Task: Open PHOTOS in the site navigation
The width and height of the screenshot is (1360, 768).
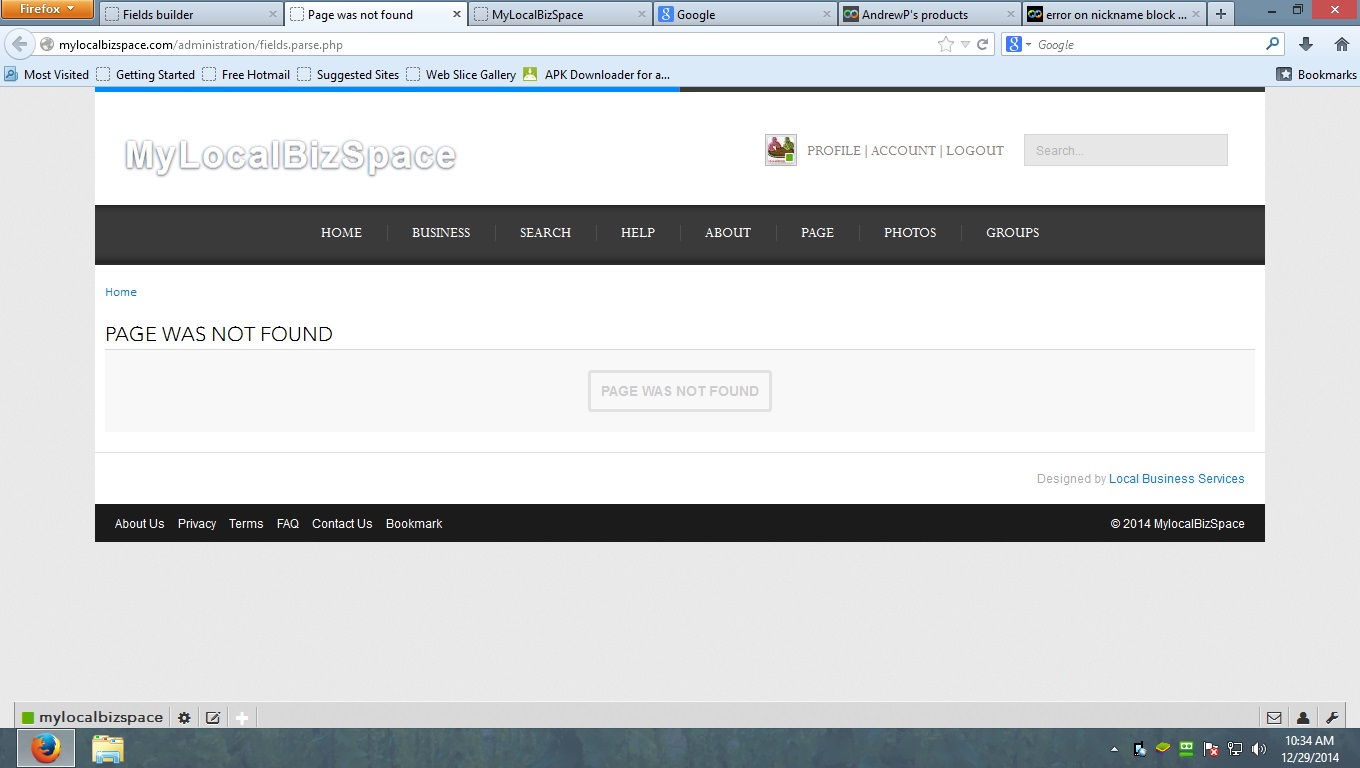Action: pyautogui.click(x=910, y=232)
